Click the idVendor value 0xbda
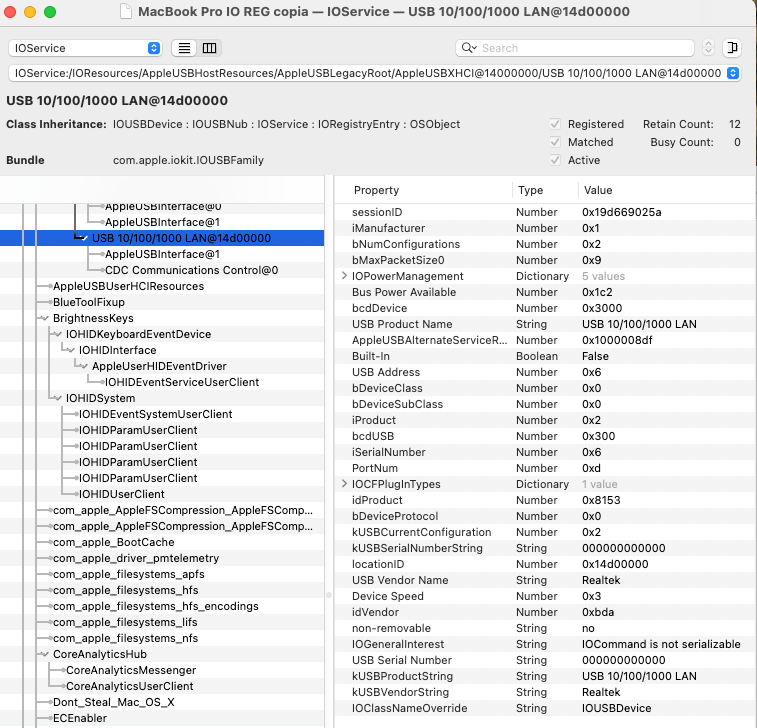This screenshot has height=728, width=757. click(598, 612)
